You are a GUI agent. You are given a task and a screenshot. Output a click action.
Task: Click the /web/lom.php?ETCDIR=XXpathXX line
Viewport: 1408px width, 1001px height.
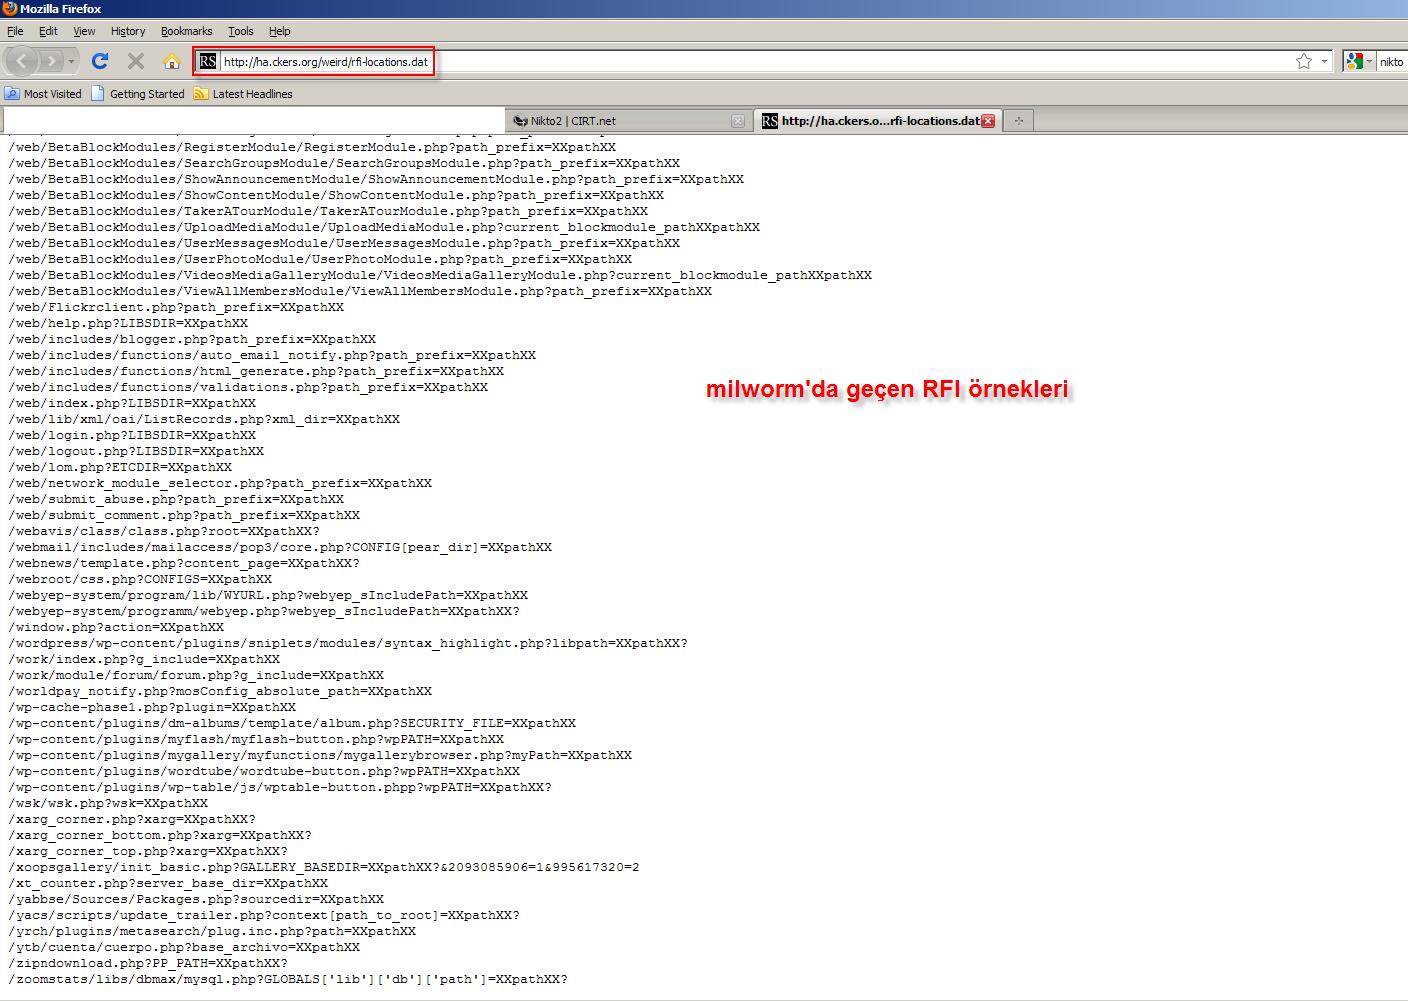(x=120, y=467)
